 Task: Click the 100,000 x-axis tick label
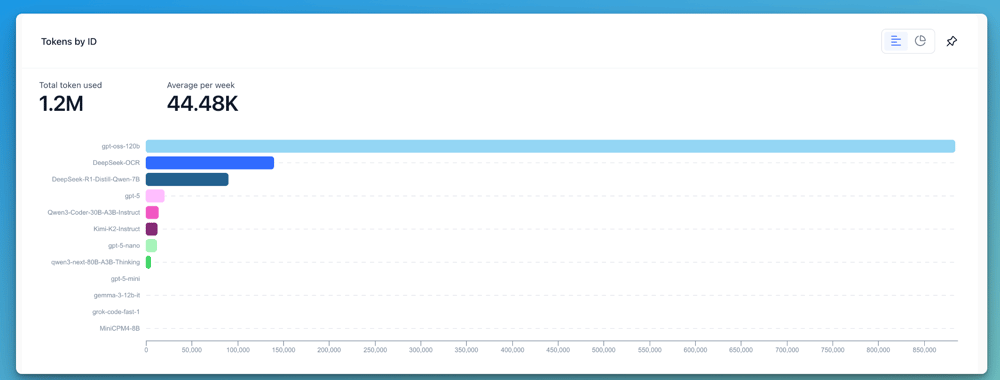point(238,350)
